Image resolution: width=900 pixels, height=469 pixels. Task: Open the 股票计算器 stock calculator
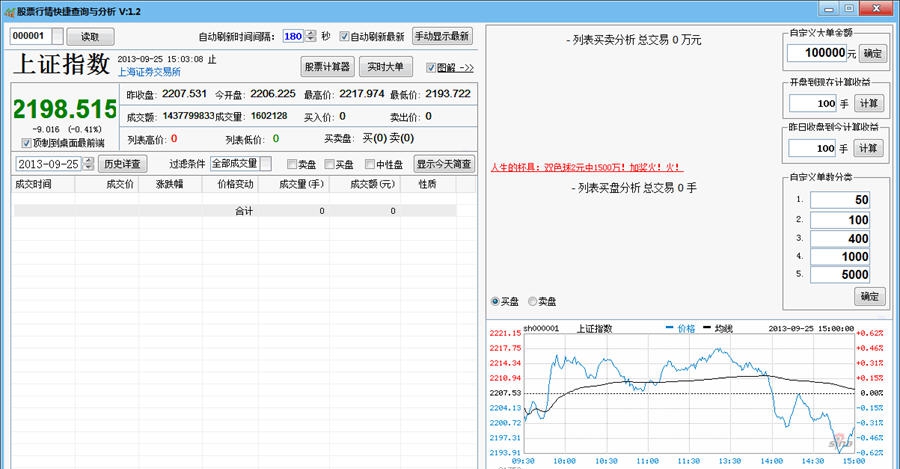coord(328,67)
